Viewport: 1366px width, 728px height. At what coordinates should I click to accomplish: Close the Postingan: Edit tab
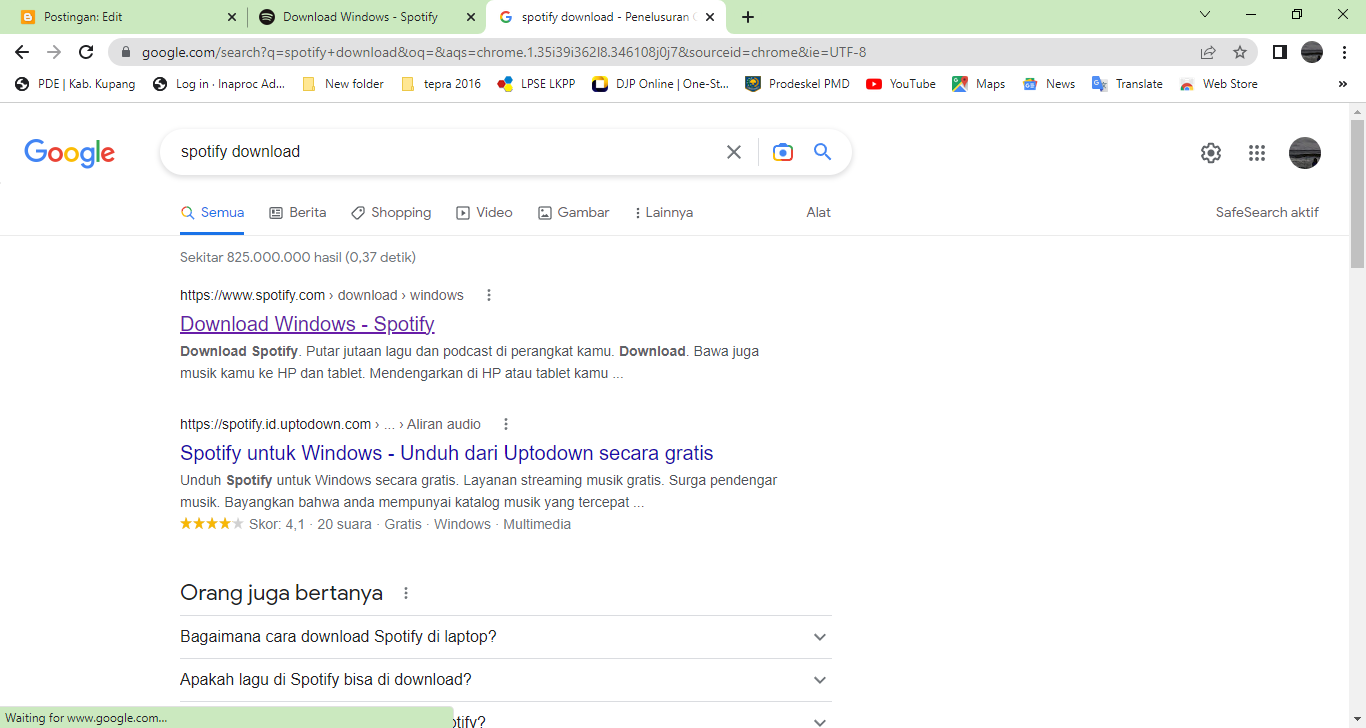point(232,17)
